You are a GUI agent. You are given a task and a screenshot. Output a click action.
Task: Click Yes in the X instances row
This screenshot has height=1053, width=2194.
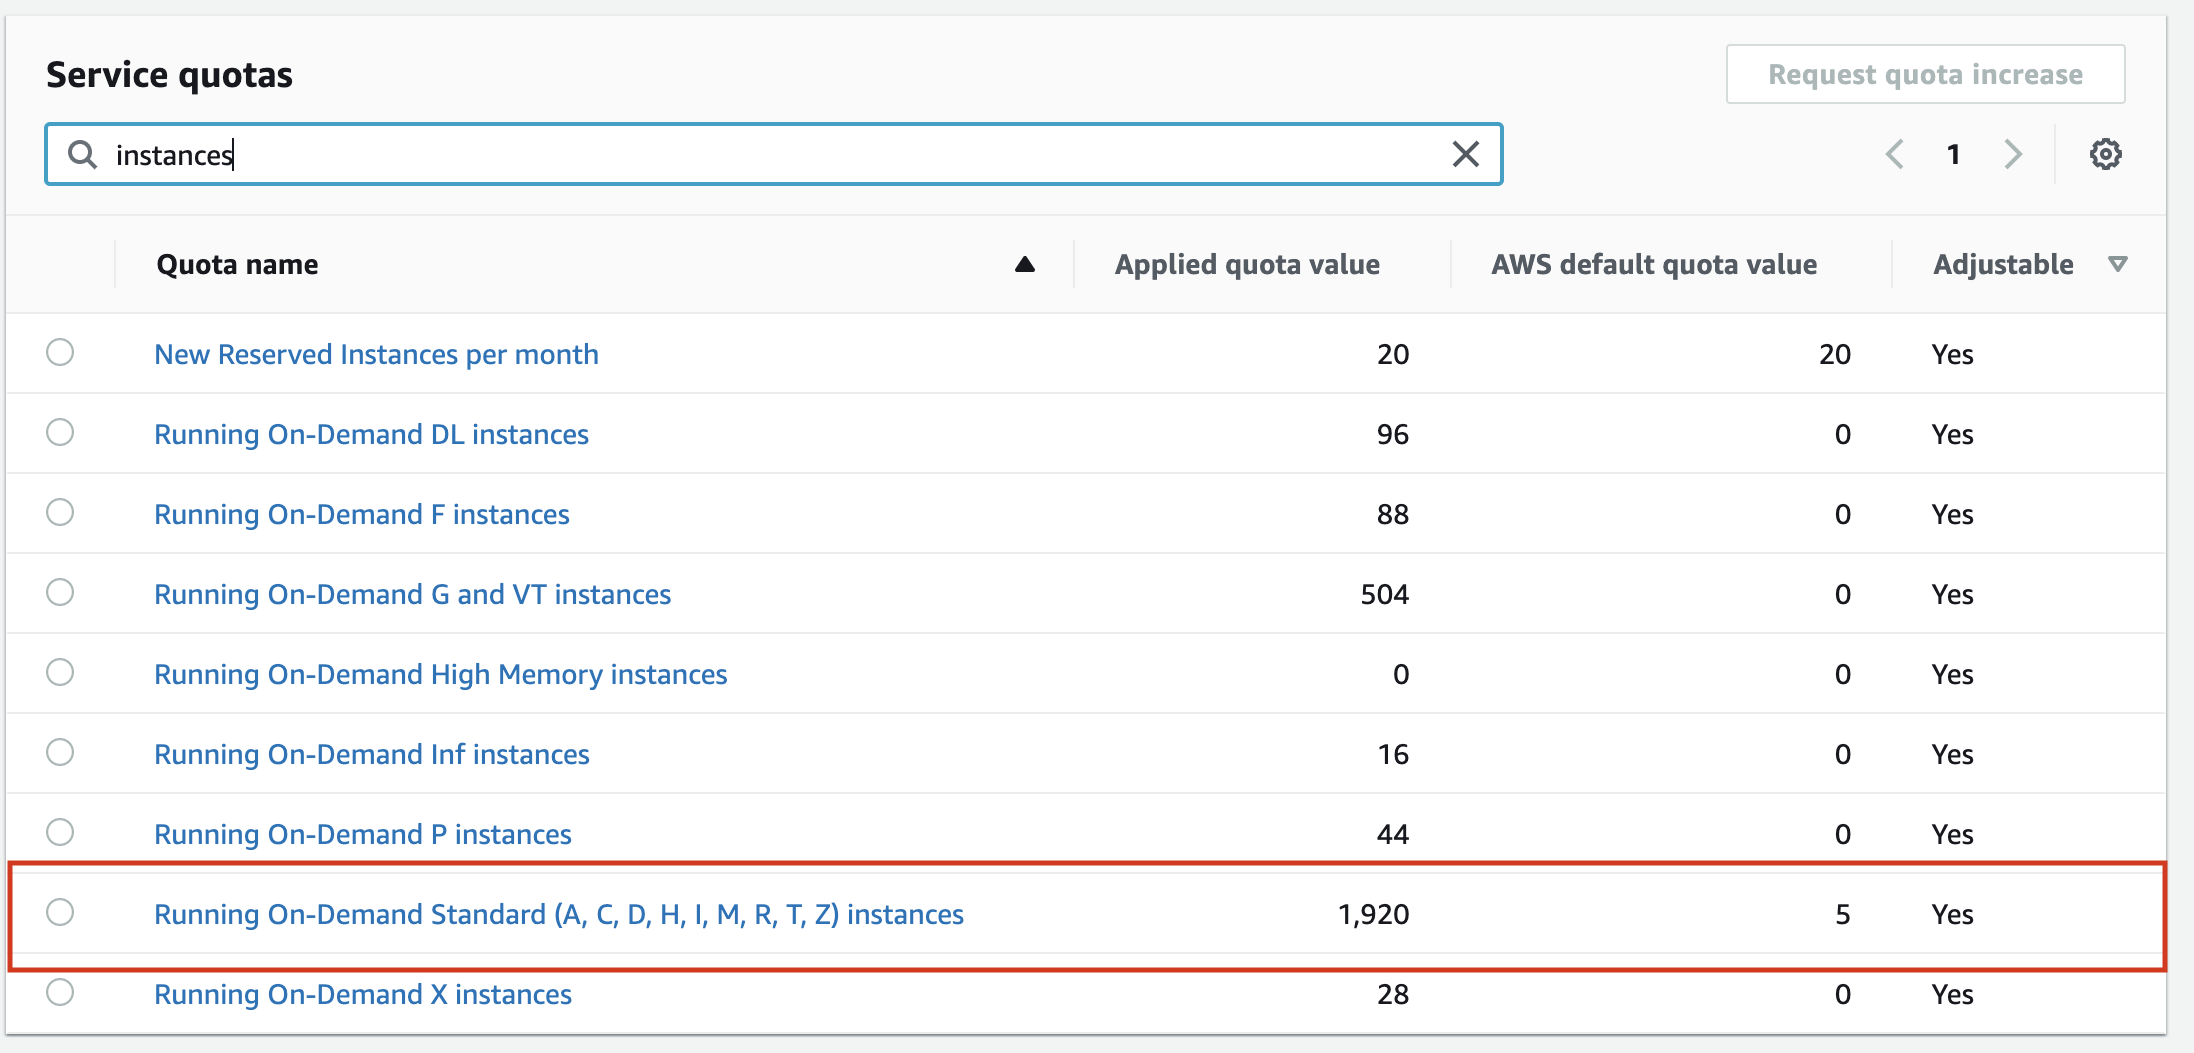coord(1952,995)
